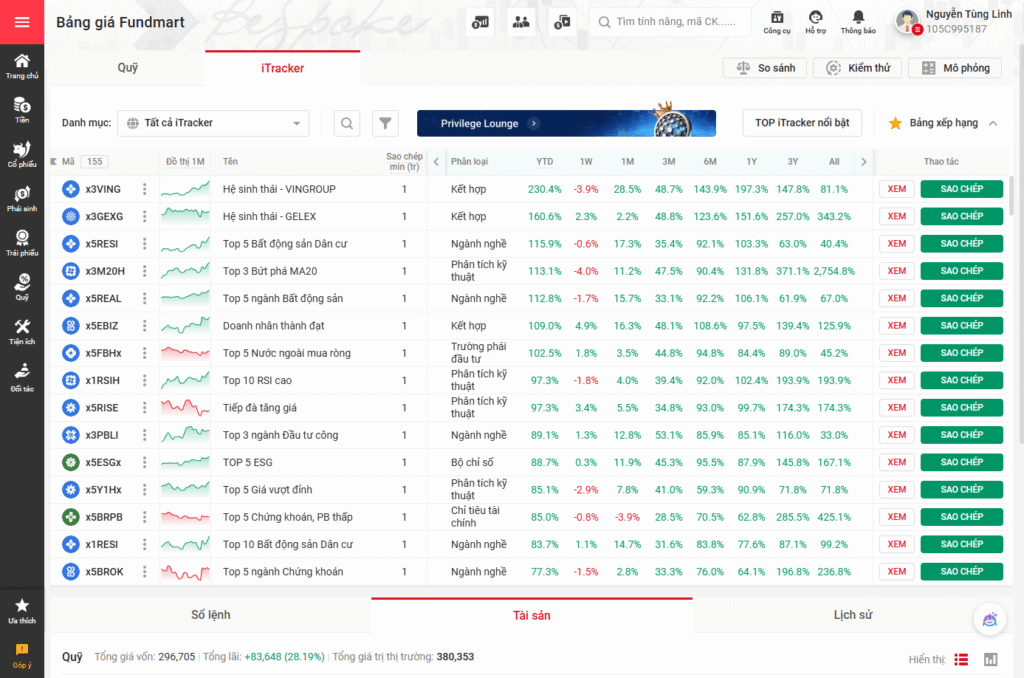1024x678 pixels.
Task: Switch to the Quỹ tab
Action: tap(127, 68)
